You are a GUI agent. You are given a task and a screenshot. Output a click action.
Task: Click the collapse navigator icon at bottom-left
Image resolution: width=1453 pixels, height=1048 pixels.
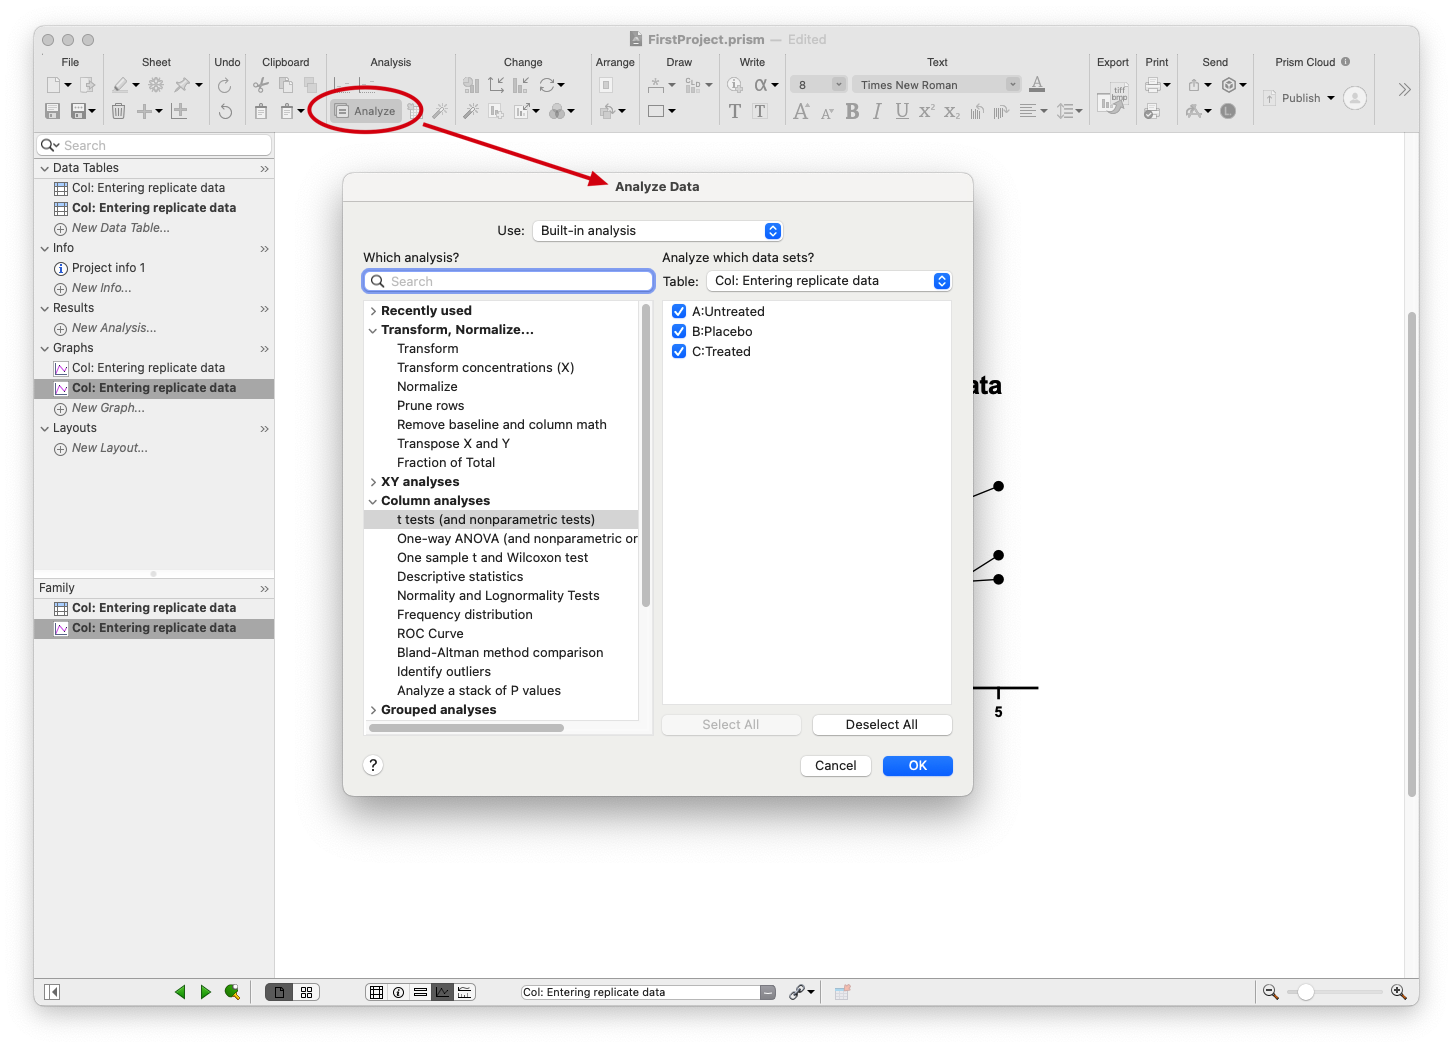point(53,992)
